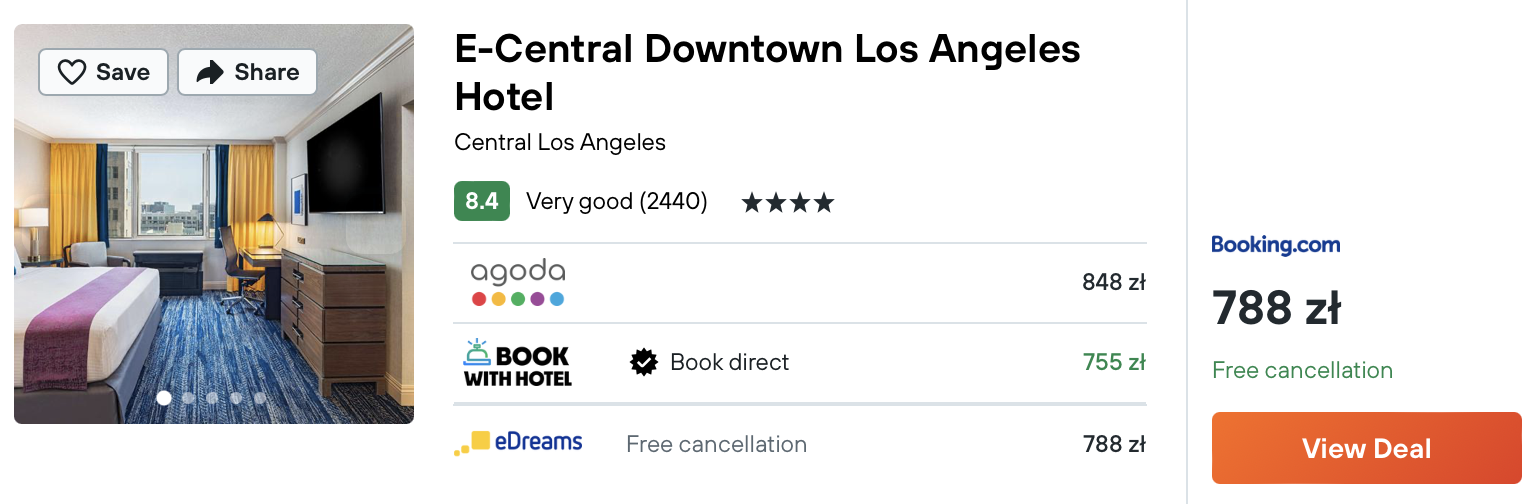Click the heart icon to save hotel
This screenshot has width=1528, height=504.
coord(72,72)
